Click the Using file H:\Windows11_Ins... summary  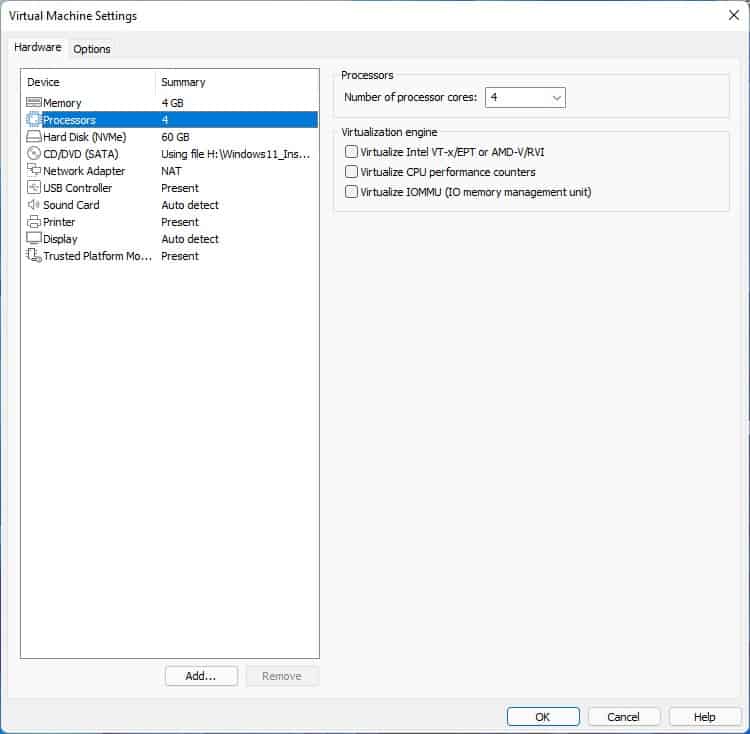[235, 154]
